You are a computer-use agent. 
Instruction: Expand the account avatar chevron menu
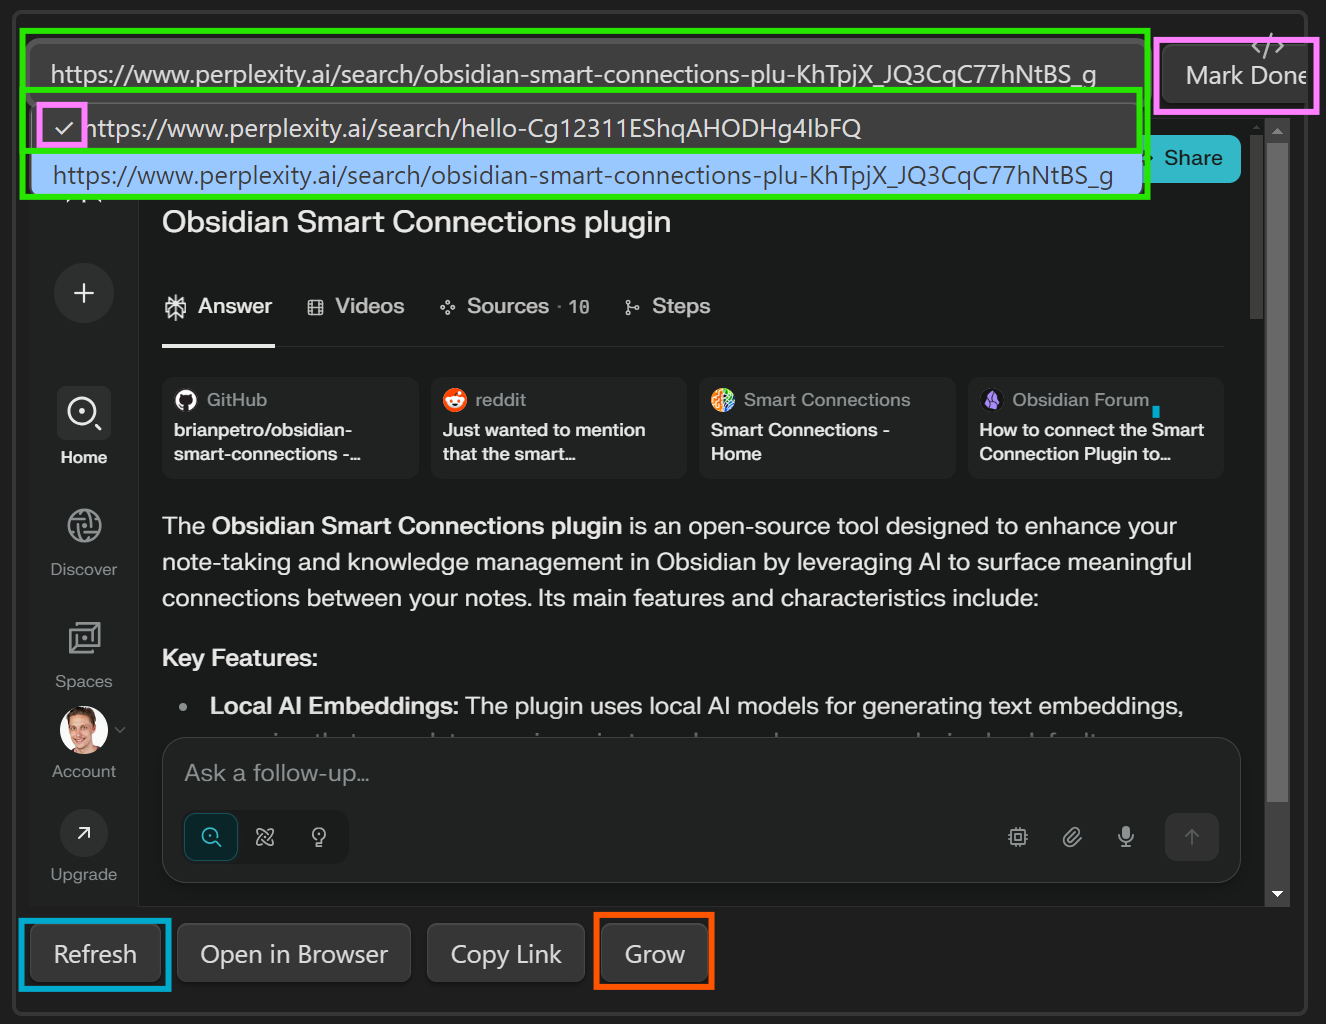121,730
